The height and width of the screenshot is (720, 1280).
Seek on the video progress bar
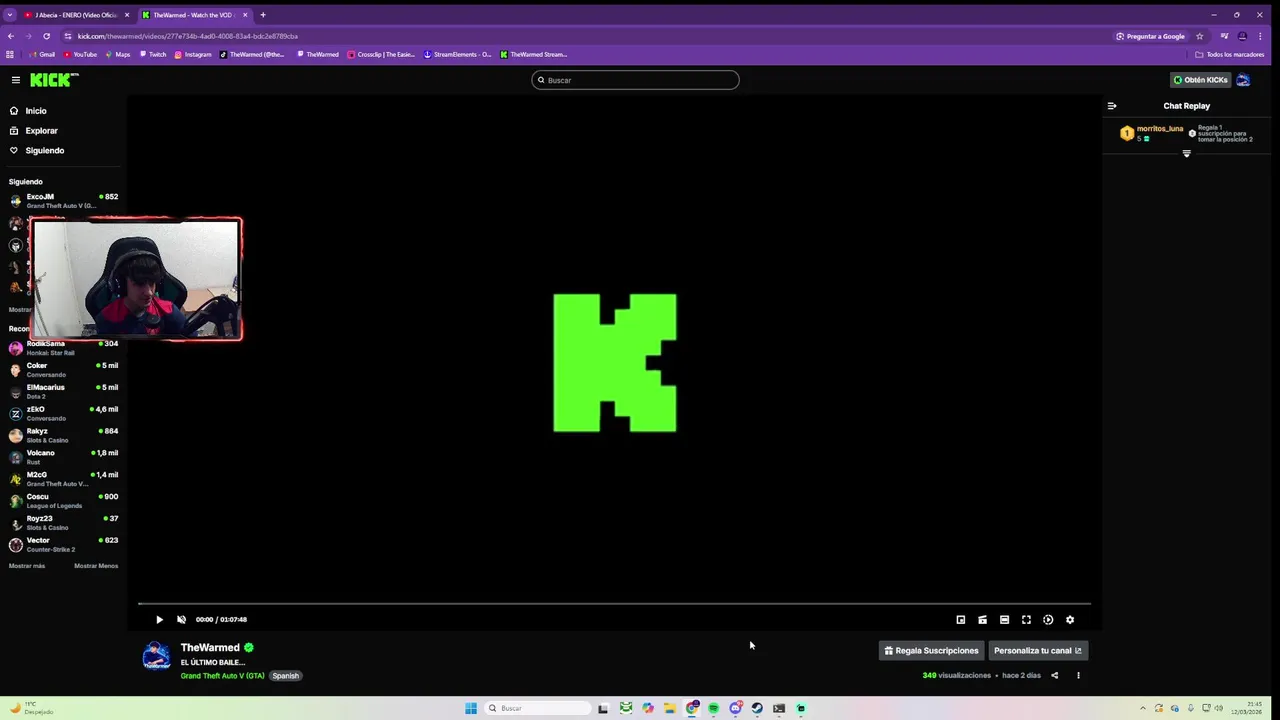(614, 604)
